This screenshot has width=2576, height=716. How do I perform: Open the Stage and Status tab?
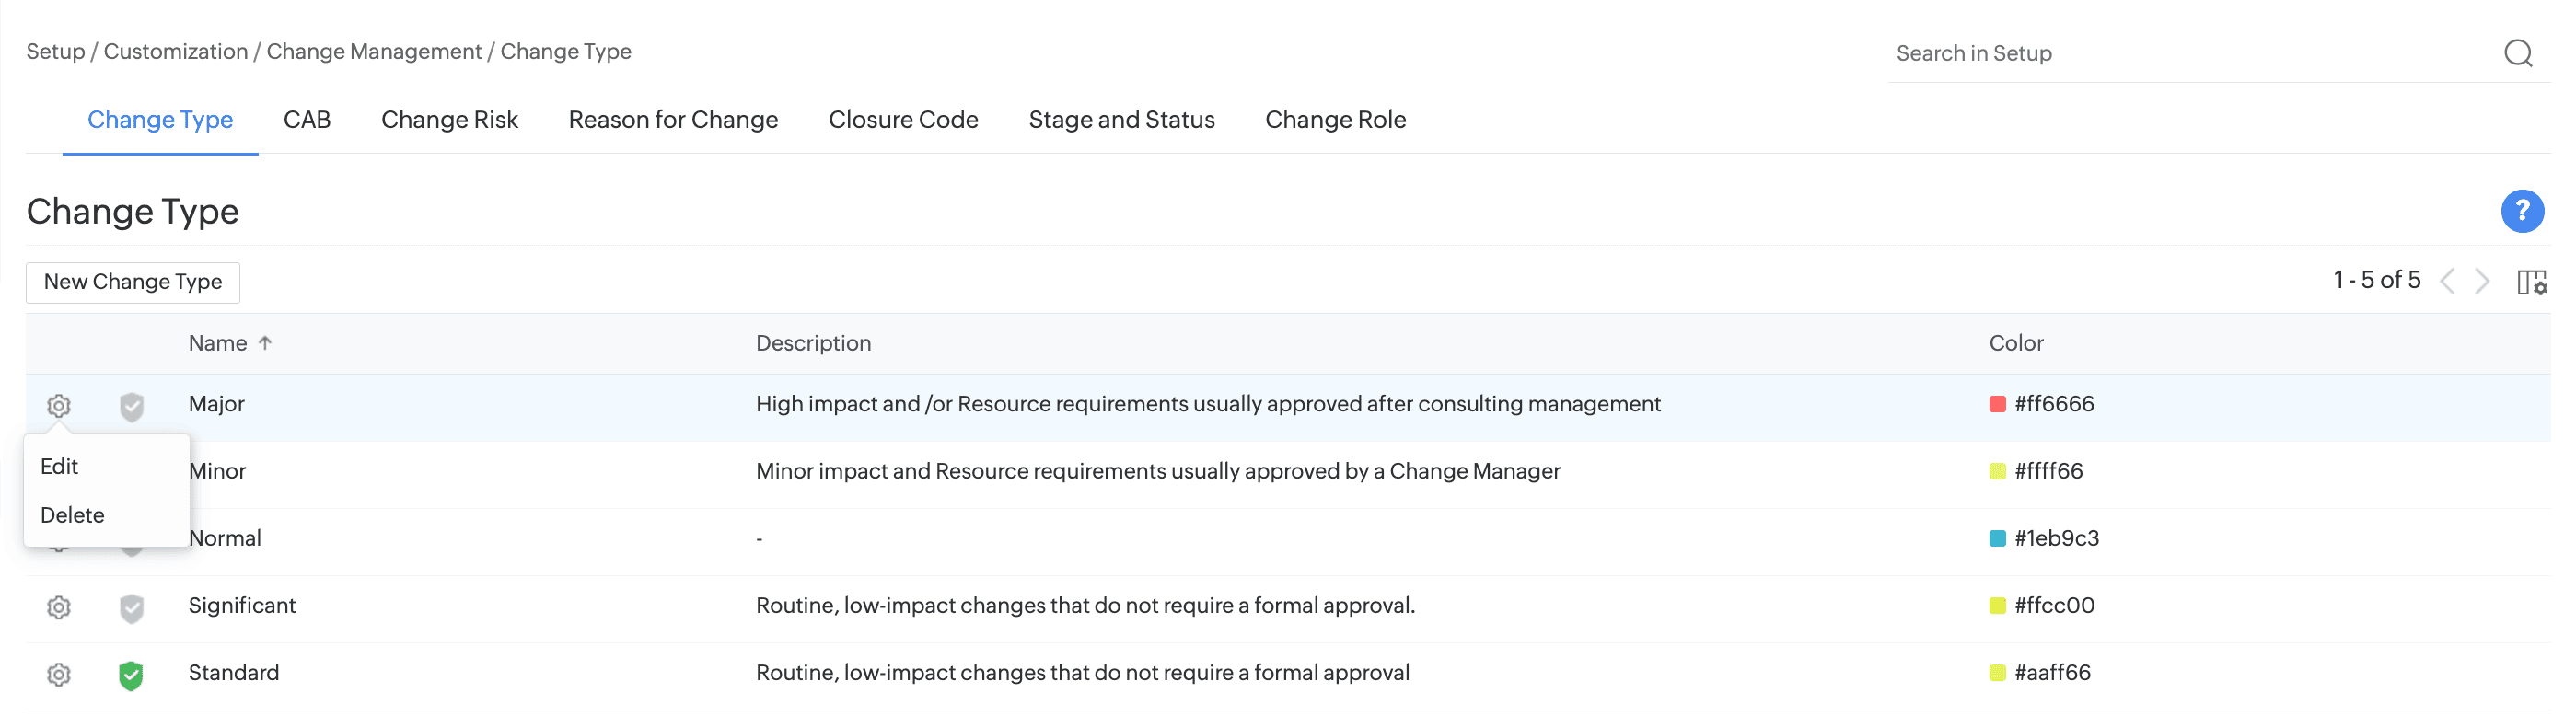1121,120
